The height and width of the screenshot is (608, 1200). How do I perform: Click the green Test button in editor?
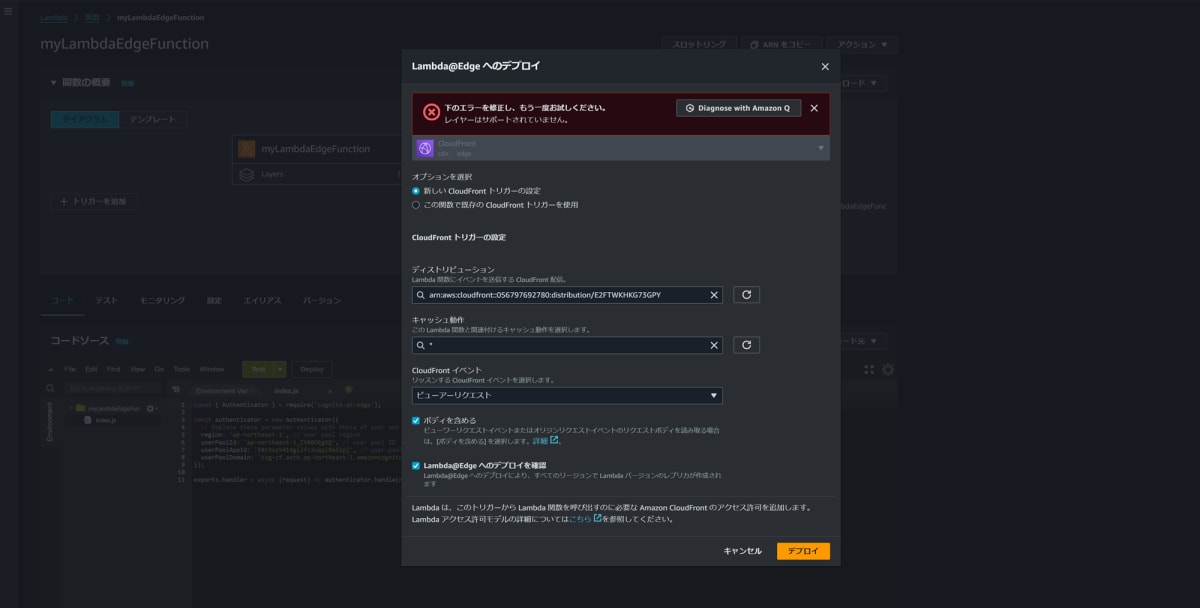coord(258,369)
